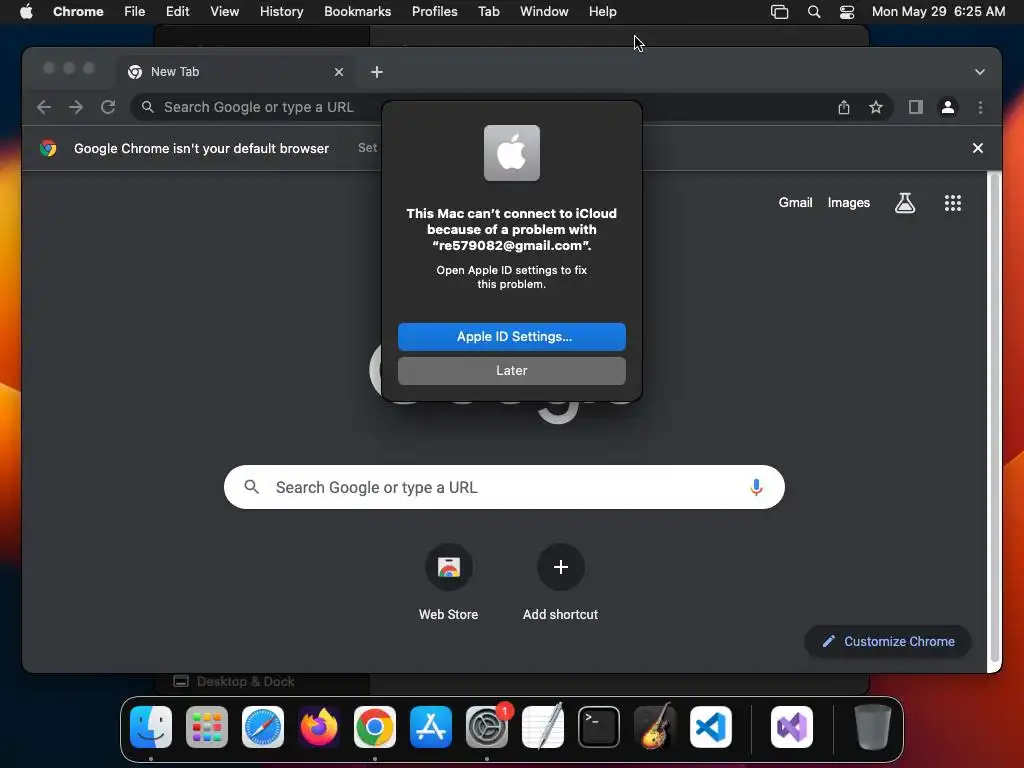The height and width of the screenshot is (768, 1024).
Task: Launch Terminal from the Dock
Action: point(599,727)
